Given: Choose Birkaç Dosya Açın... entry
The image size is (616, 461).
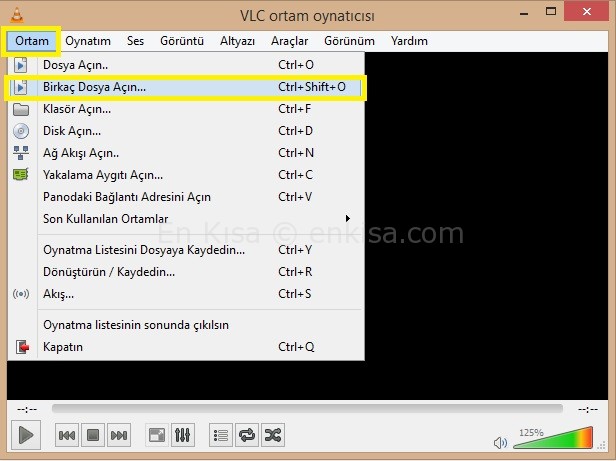Looking at the screenshot, I should pyautogui.click(x=185, y=87).
